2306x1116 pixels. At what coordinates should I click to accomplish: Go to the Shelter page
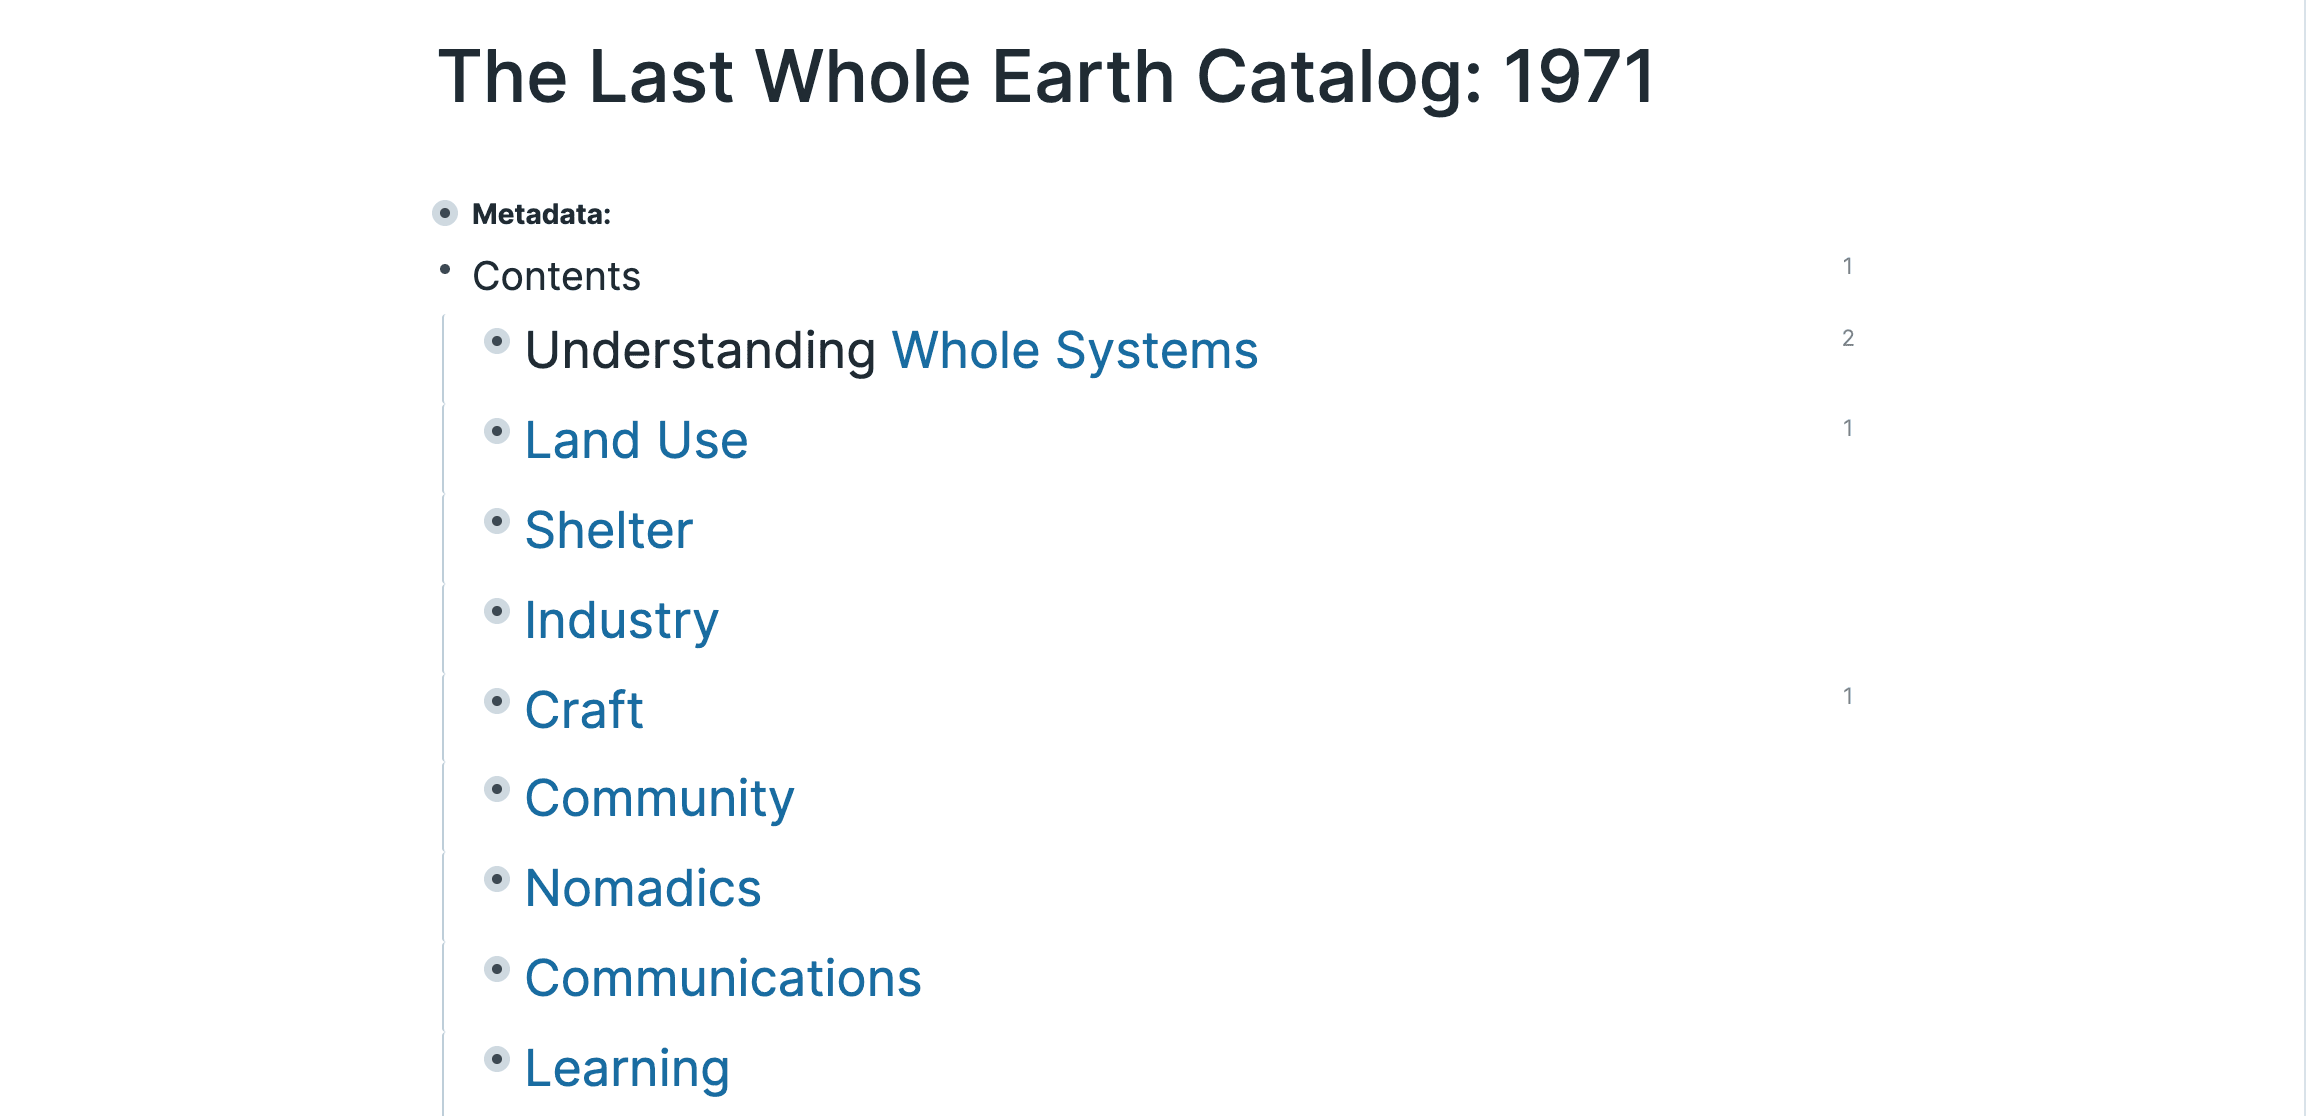(x=608, y=531)
